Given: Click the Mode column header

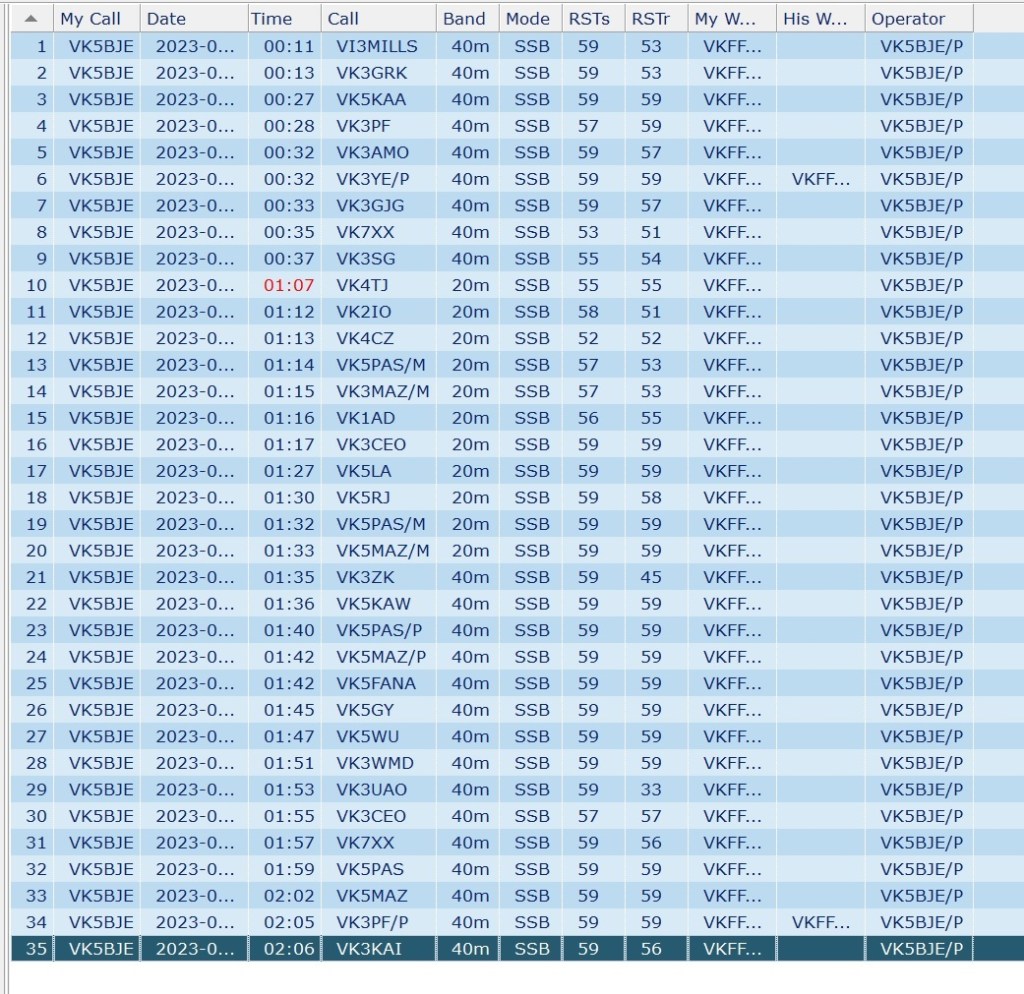Looking at the screenshot, I should pyautogui.click(x=527, y=18).
